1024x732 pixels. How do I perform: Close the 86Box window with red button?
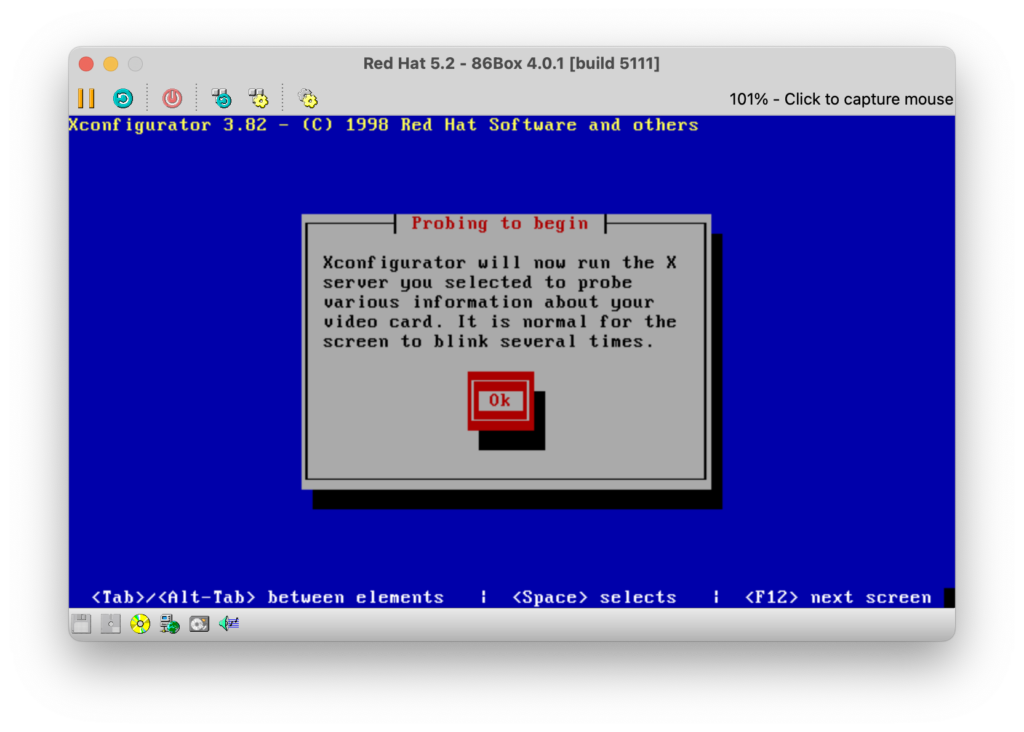(x=86, y=64)
